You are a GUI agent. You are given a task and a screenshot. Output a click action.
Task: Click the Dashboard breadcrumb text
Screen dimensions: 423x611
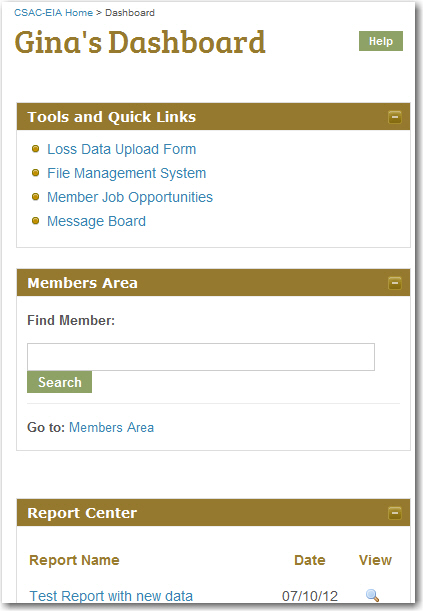[130, 13]
